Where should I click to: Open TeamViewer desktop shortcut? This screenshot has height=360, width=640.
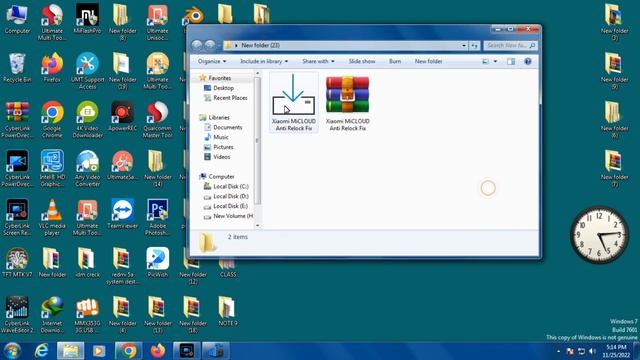pos(122,214)
